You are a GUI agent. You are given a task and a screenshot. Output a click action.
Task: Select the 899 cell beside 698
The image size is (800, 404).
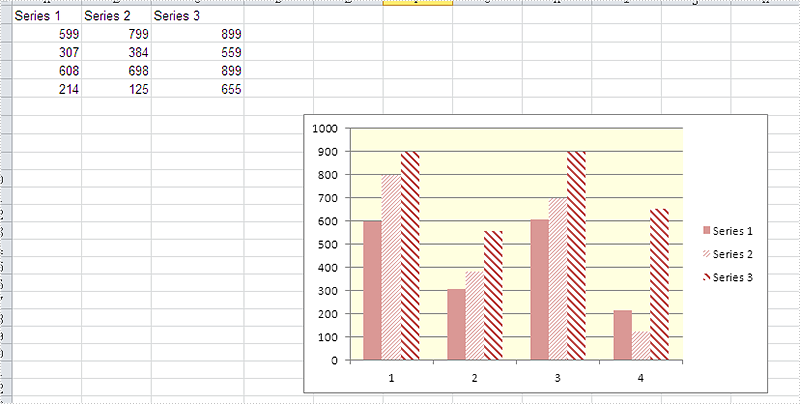coord(197,70)
